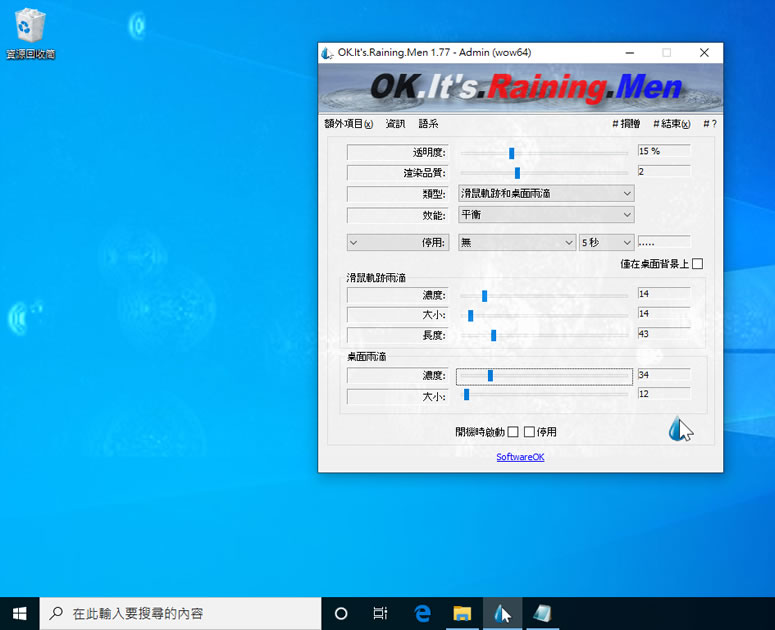The image size is (775, 630).
Task: Click the 效能 label button
Action: (x=398, y=215)
